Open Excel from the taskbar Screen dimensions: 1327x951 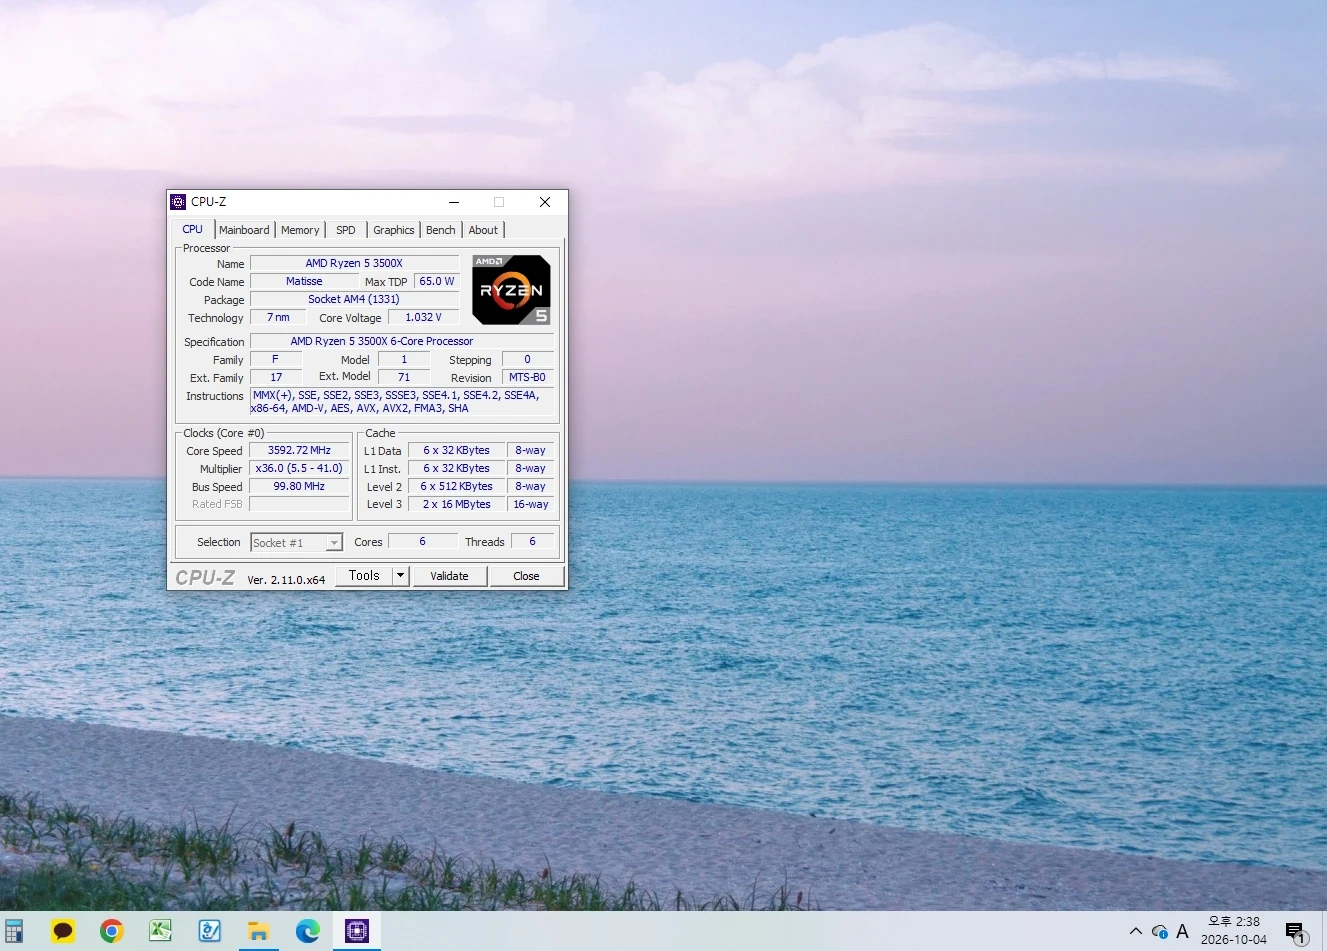pyautogui.click(x=161, y=931)
